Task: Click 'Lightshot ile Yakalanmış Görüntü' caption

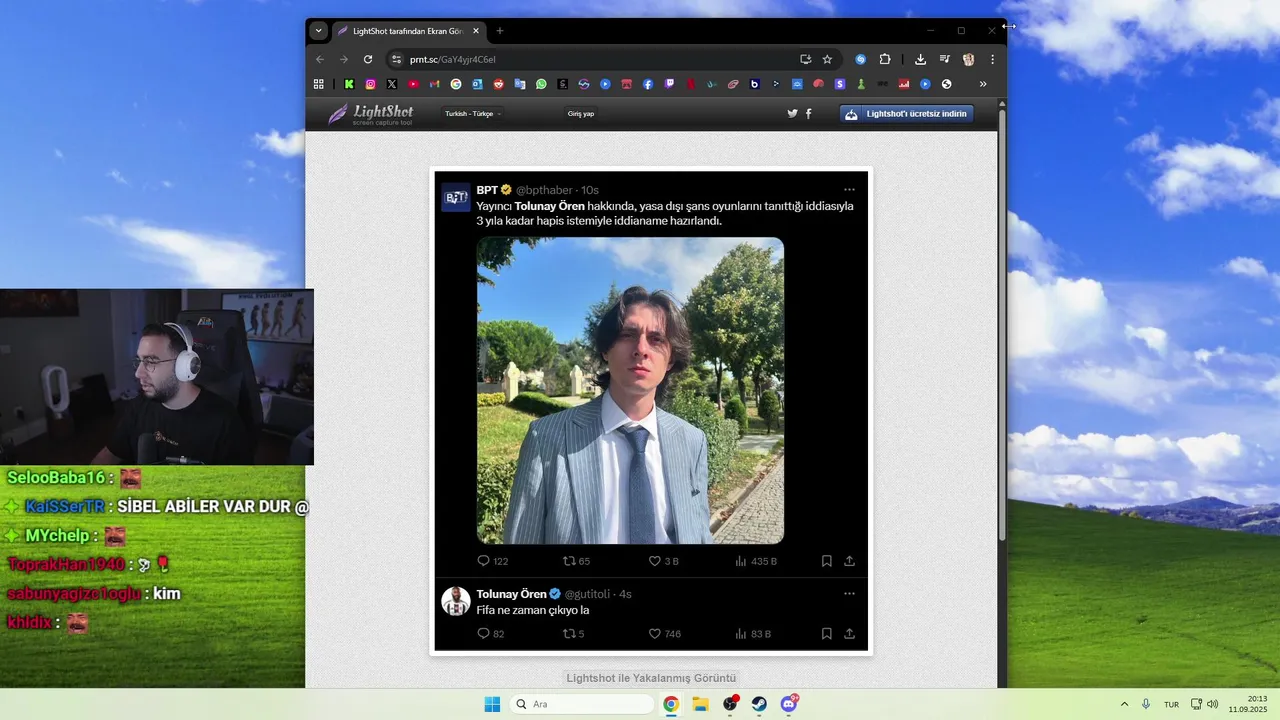Action: 651,677
